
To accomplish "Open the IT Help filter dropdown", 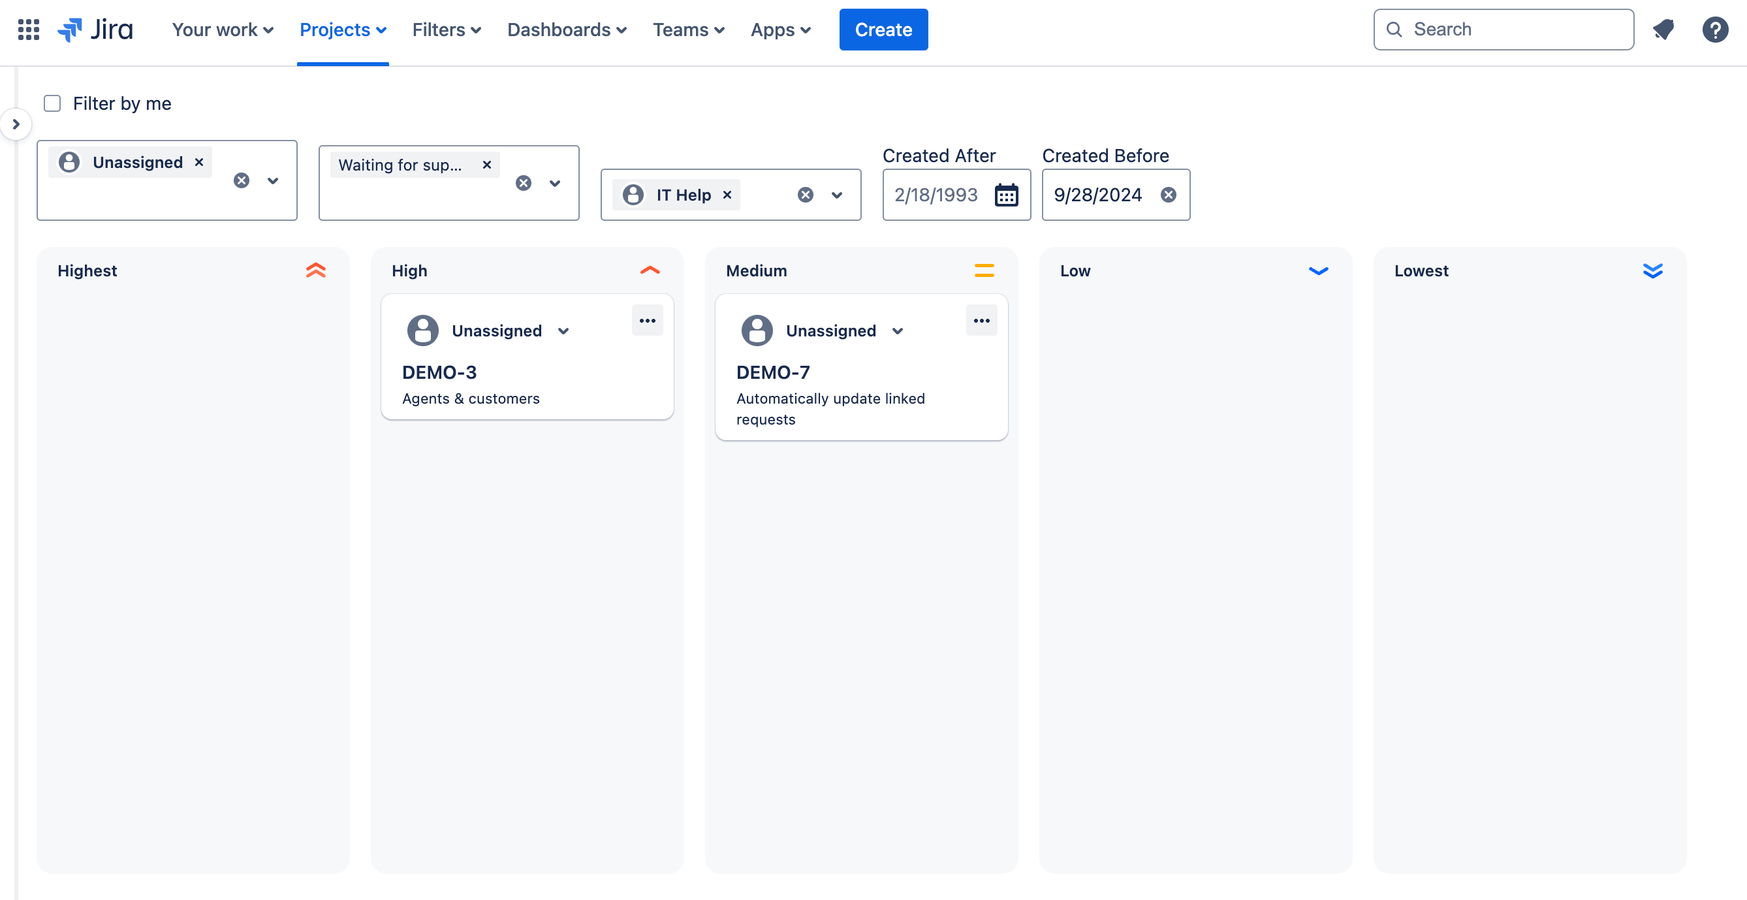I will point(837,195).
